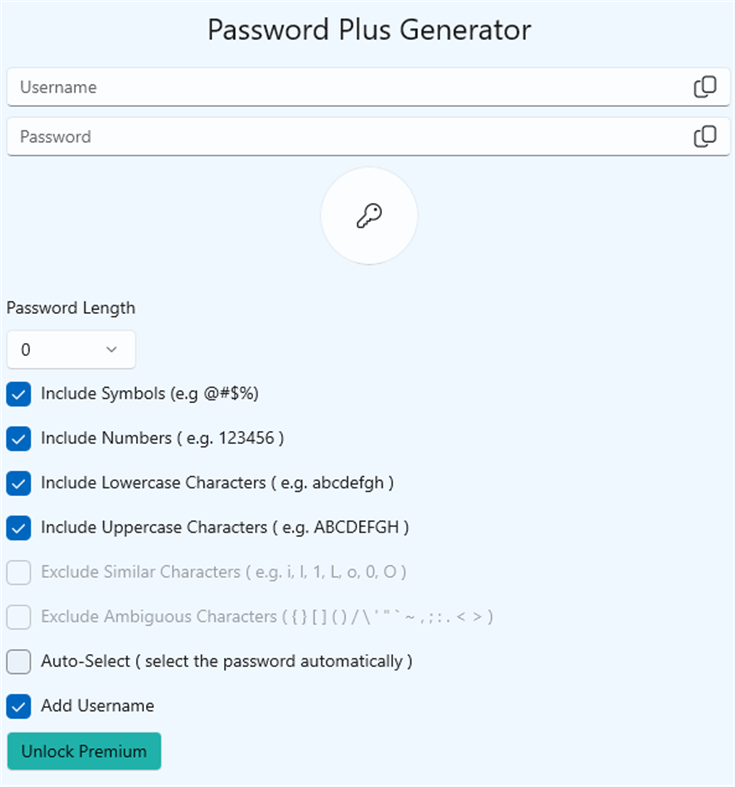This screenshot has width=735, height=787.
Task: Enable Auto-Select password option
Action: point(19,661)
